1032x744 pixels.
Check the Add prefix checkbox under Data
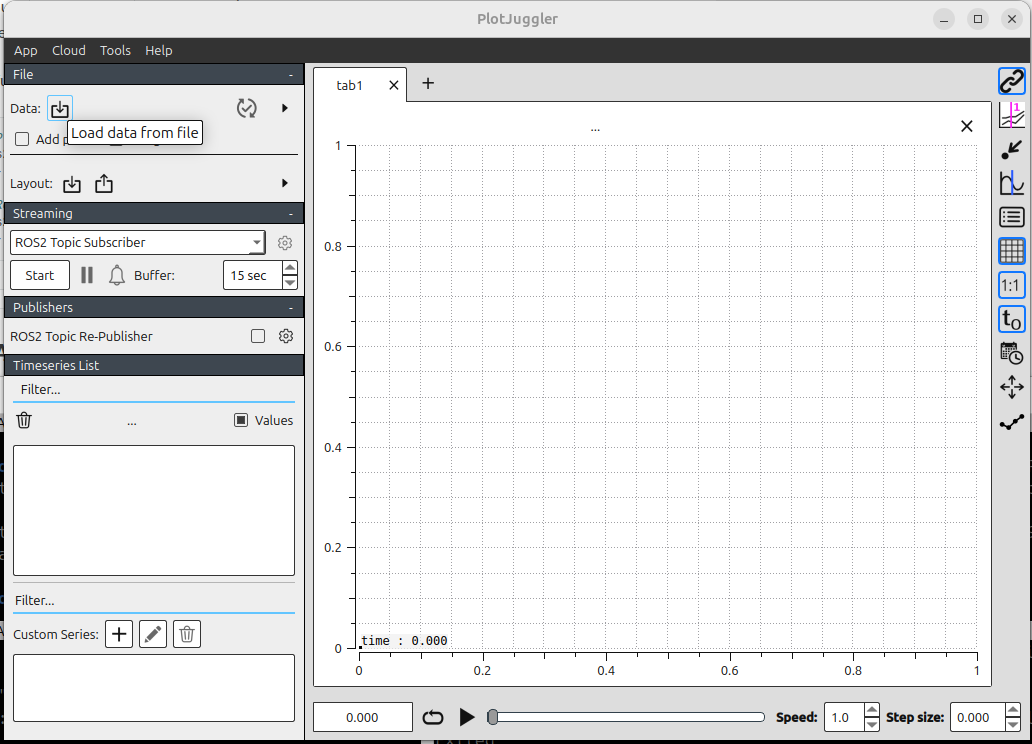pyautogui.click(x=22, y=139)
